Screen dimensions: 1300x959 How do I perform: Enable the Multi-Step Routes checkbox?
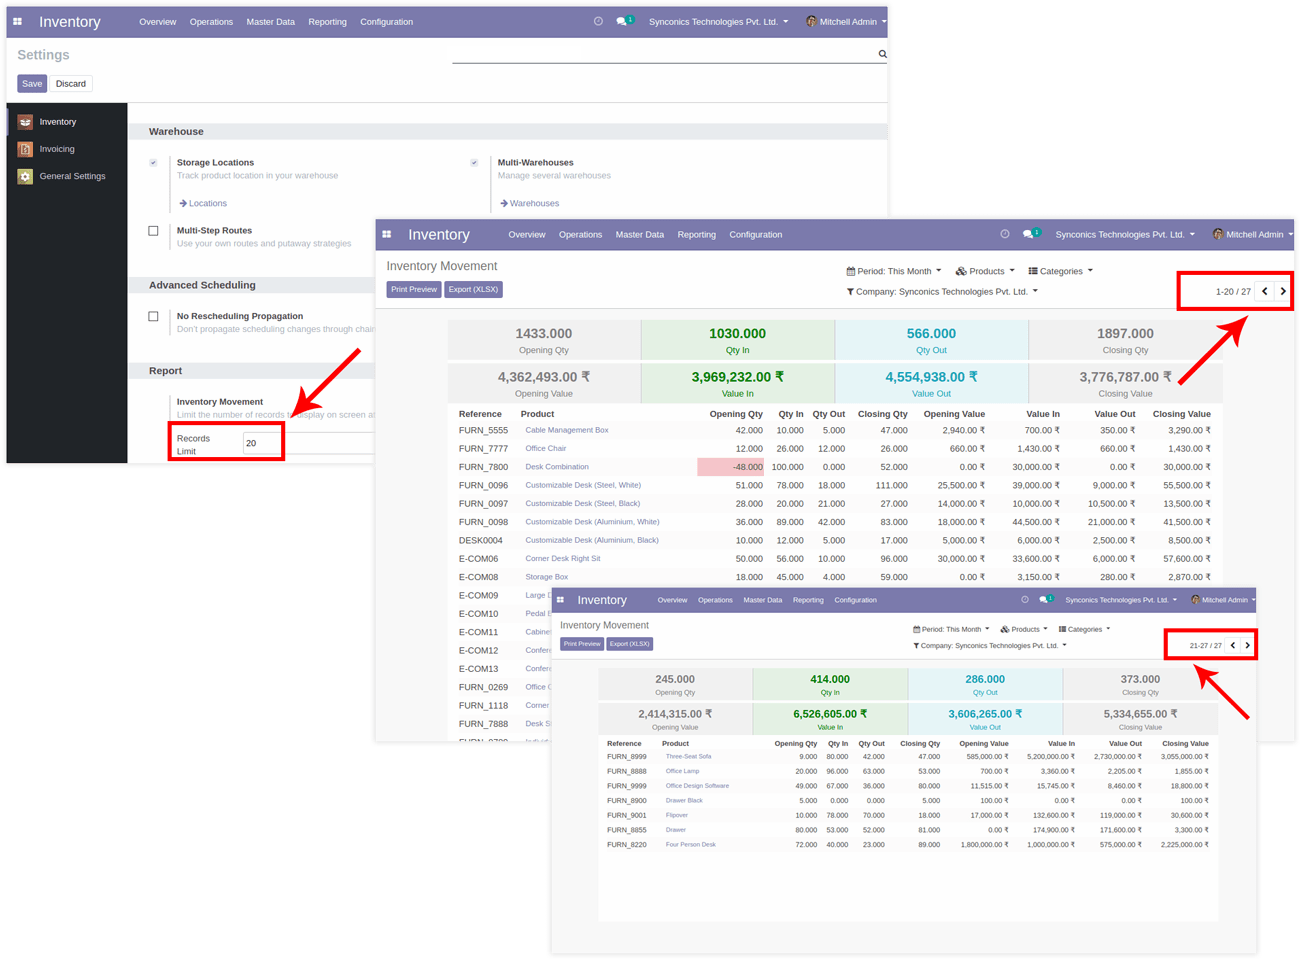[x=153, y=231]
